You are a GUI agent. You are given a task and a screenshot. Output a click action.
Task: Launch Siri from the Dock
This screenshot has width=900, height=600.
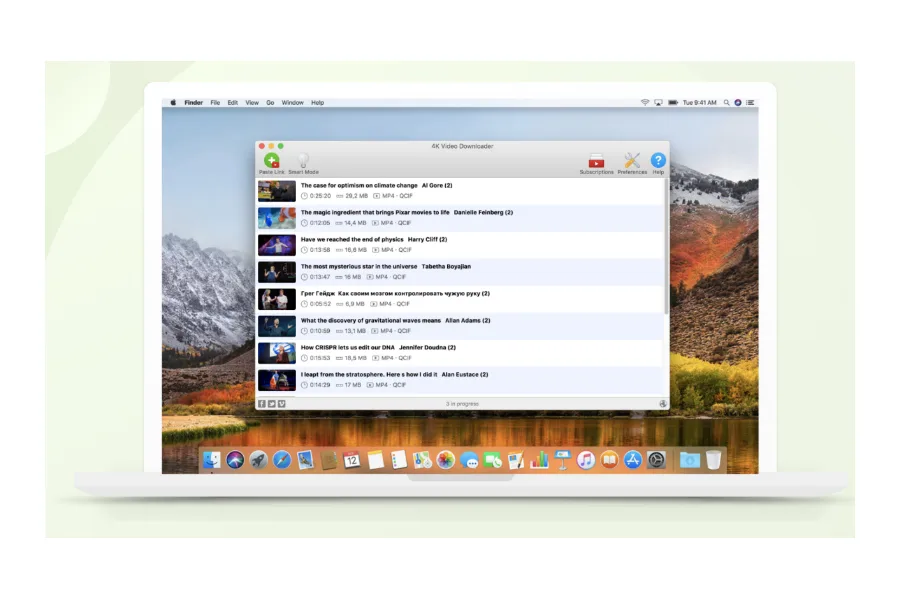235,460
